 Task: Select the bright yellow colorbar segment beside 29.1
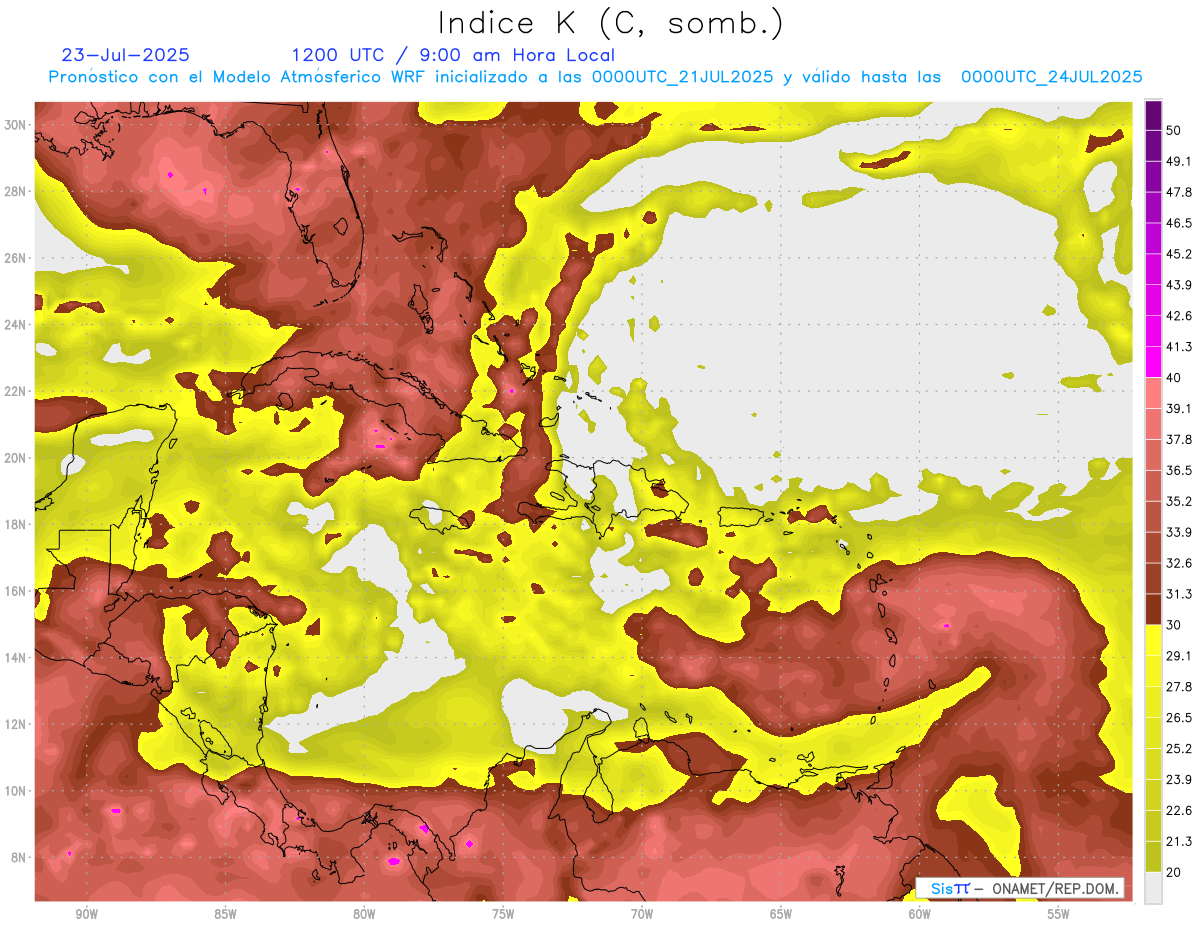tap(1153, 641)
